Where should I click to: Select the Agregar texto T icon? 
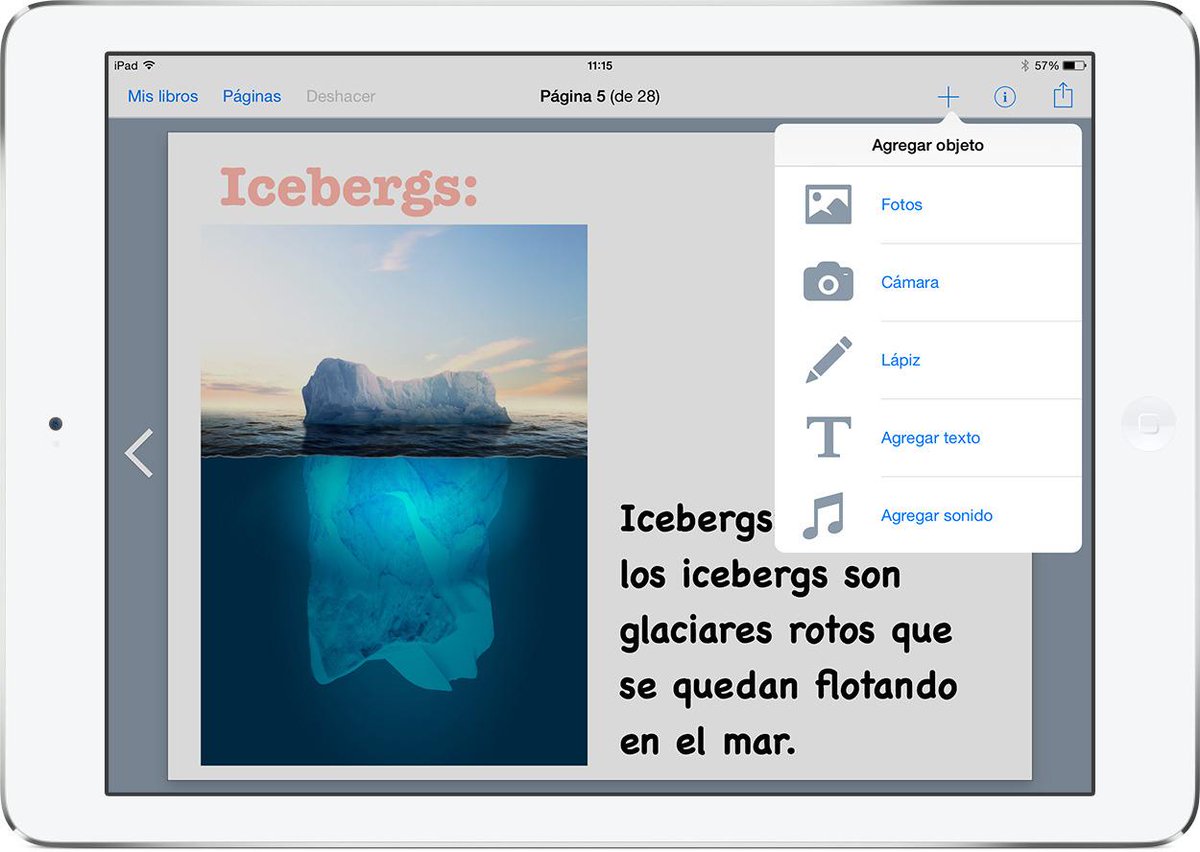pos(828,438)
